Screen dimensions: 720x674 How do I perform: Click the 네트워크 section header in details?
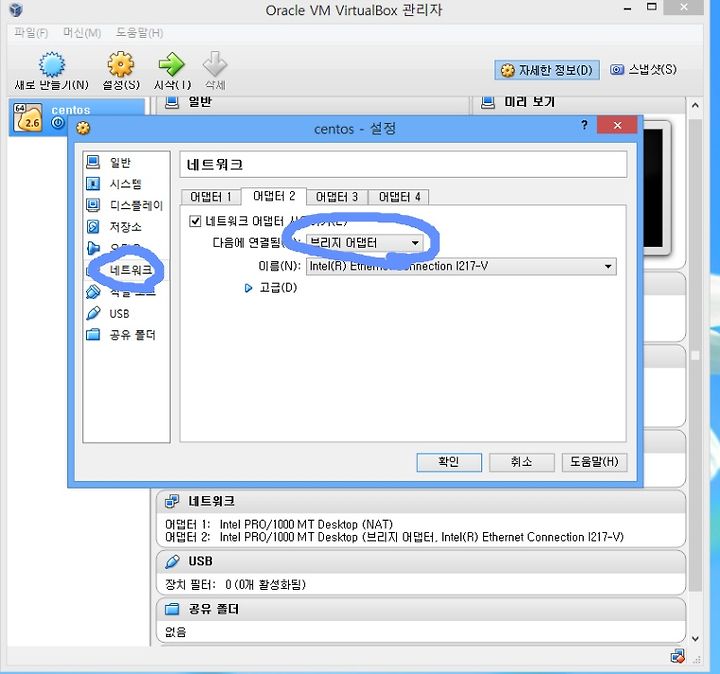pos(421,501)
